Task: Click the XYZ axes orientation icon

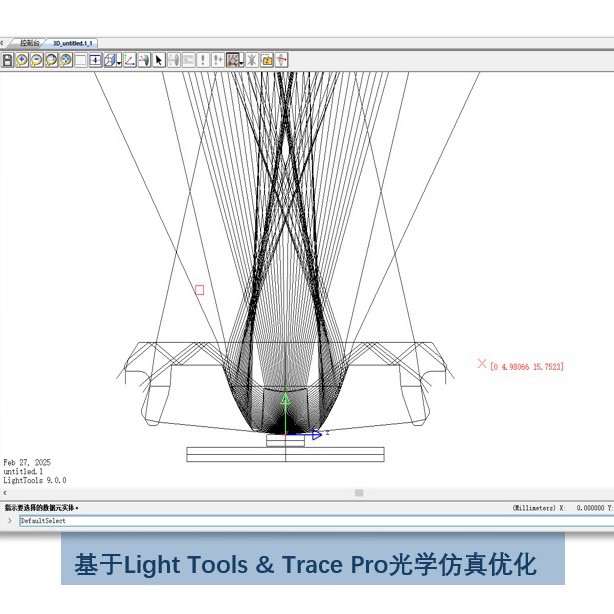Action: point(129,60)
